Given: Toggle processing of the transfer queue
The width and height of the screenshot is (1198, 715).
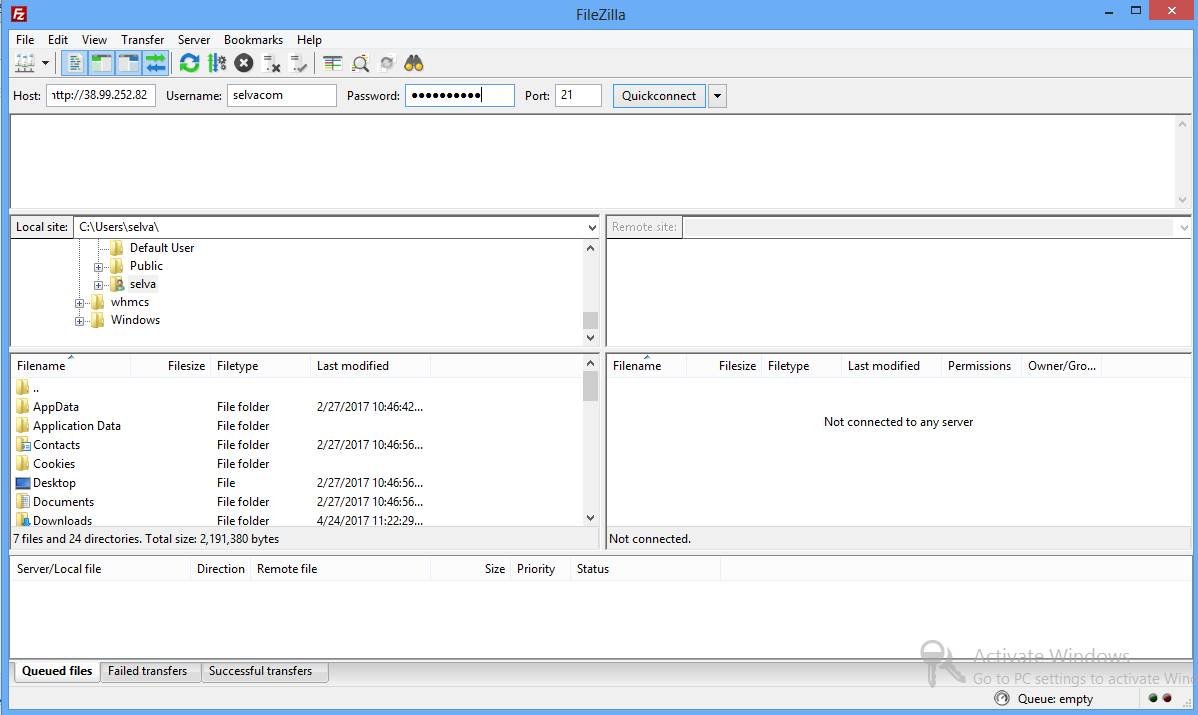Looking at the screenshot, I should click(217, 63).
